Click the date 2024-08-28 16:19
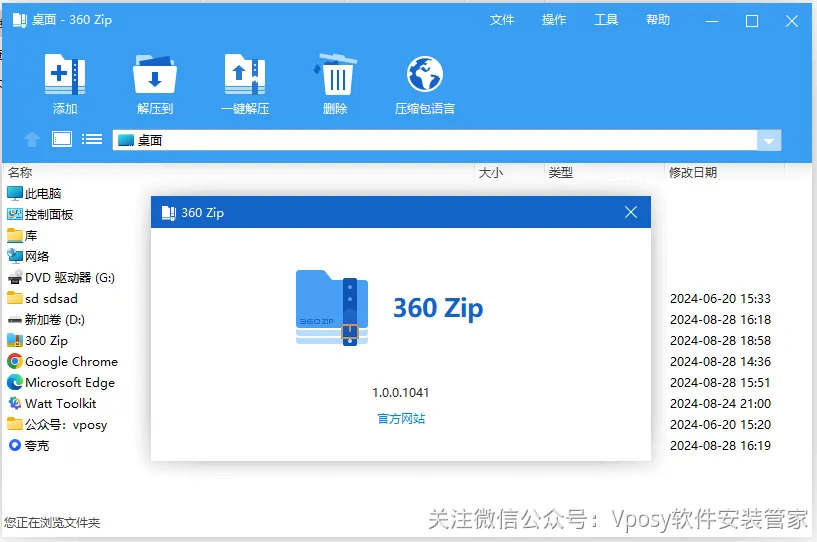 [x=720, y=446]
